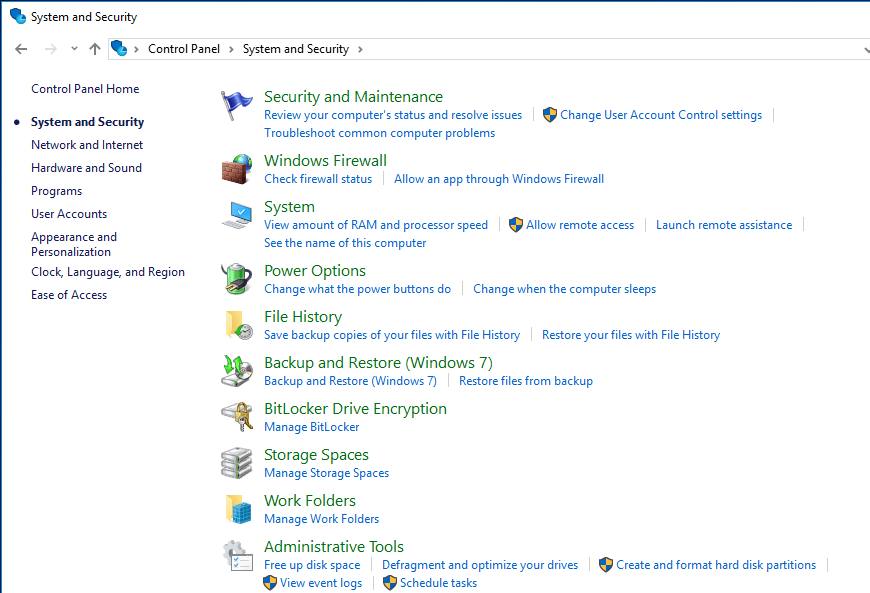The width and height of the screenshot is (870, 593).
Task: Click the Backup and Restore drive icon
Action: pos(237,371)
